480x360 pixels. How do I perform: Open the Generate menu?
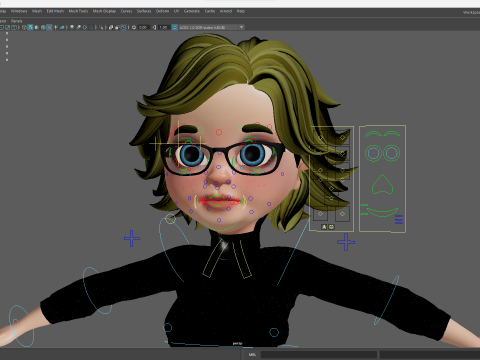tap(192, 11)
